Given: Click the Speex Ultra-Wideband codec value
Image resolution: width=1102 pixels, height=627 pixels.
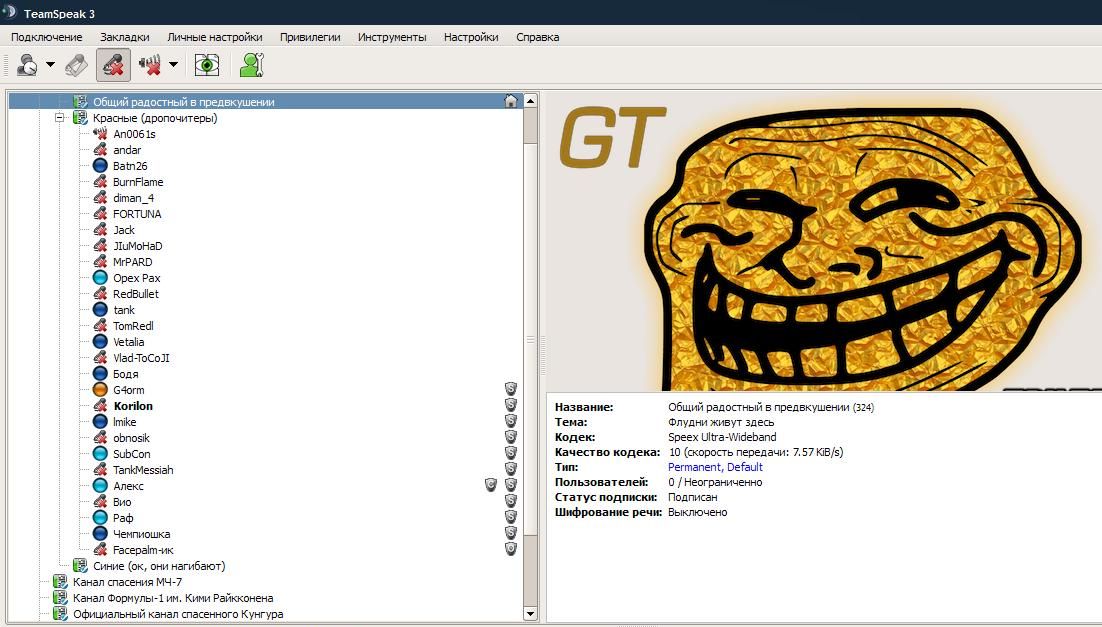Looking at the screenshot, I should coord(722,437).
